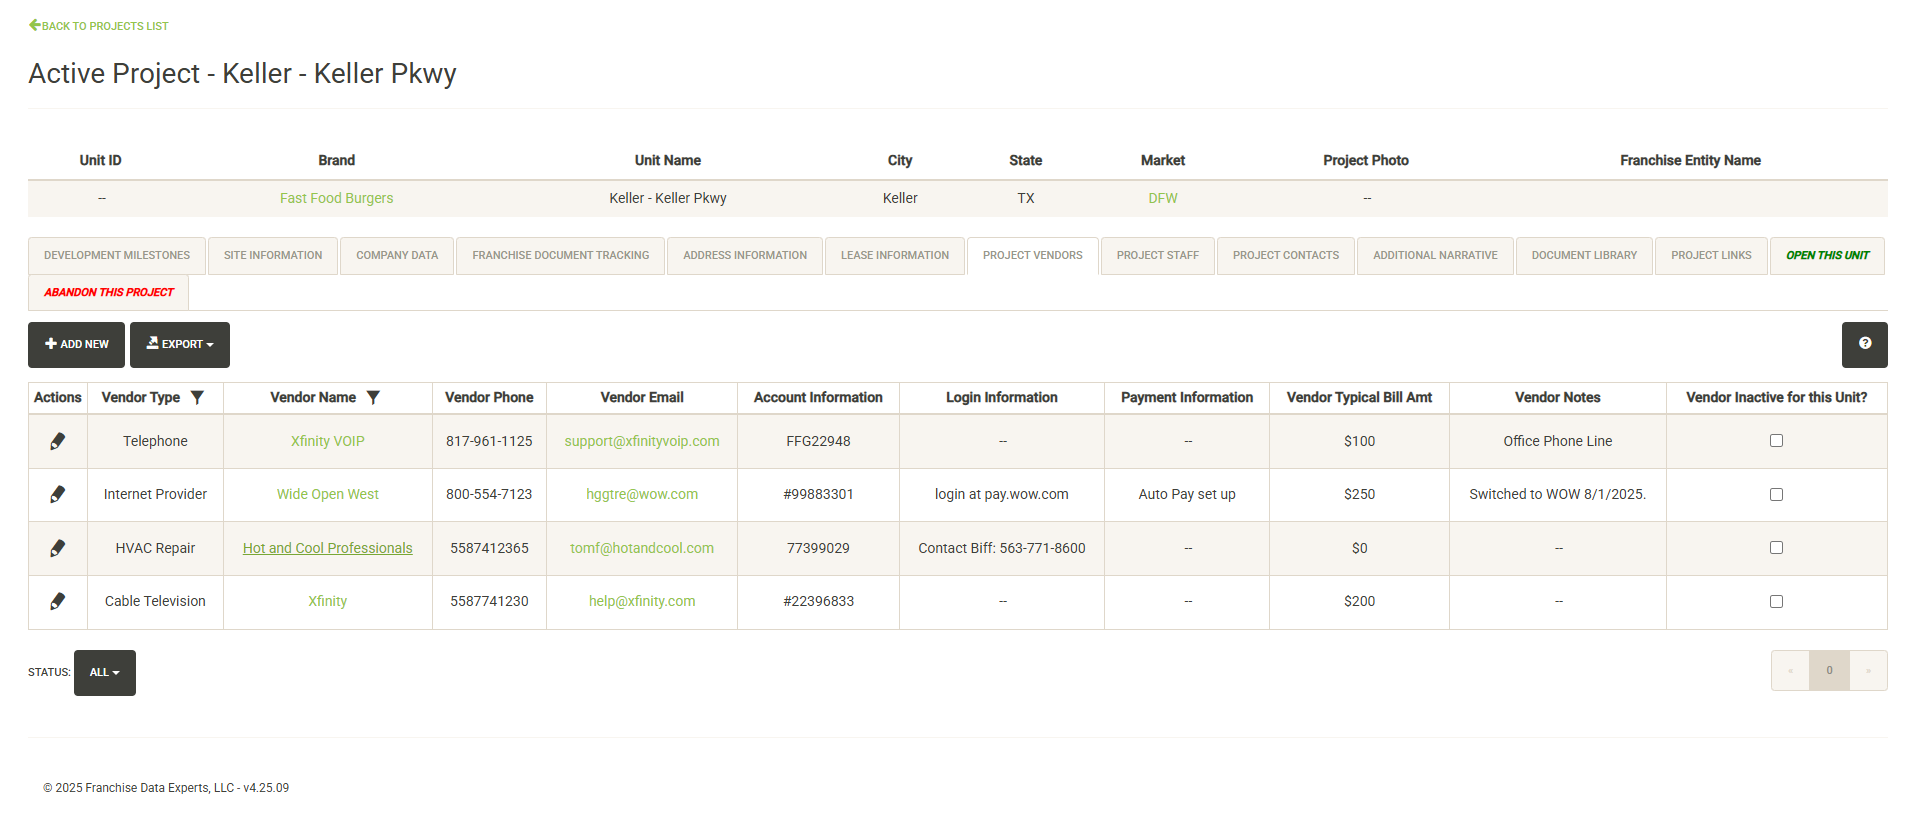Image resolution: width=1917 pixels, height=815 pixels.
Task: Filter by Vendor Type column
Action: 198,397
